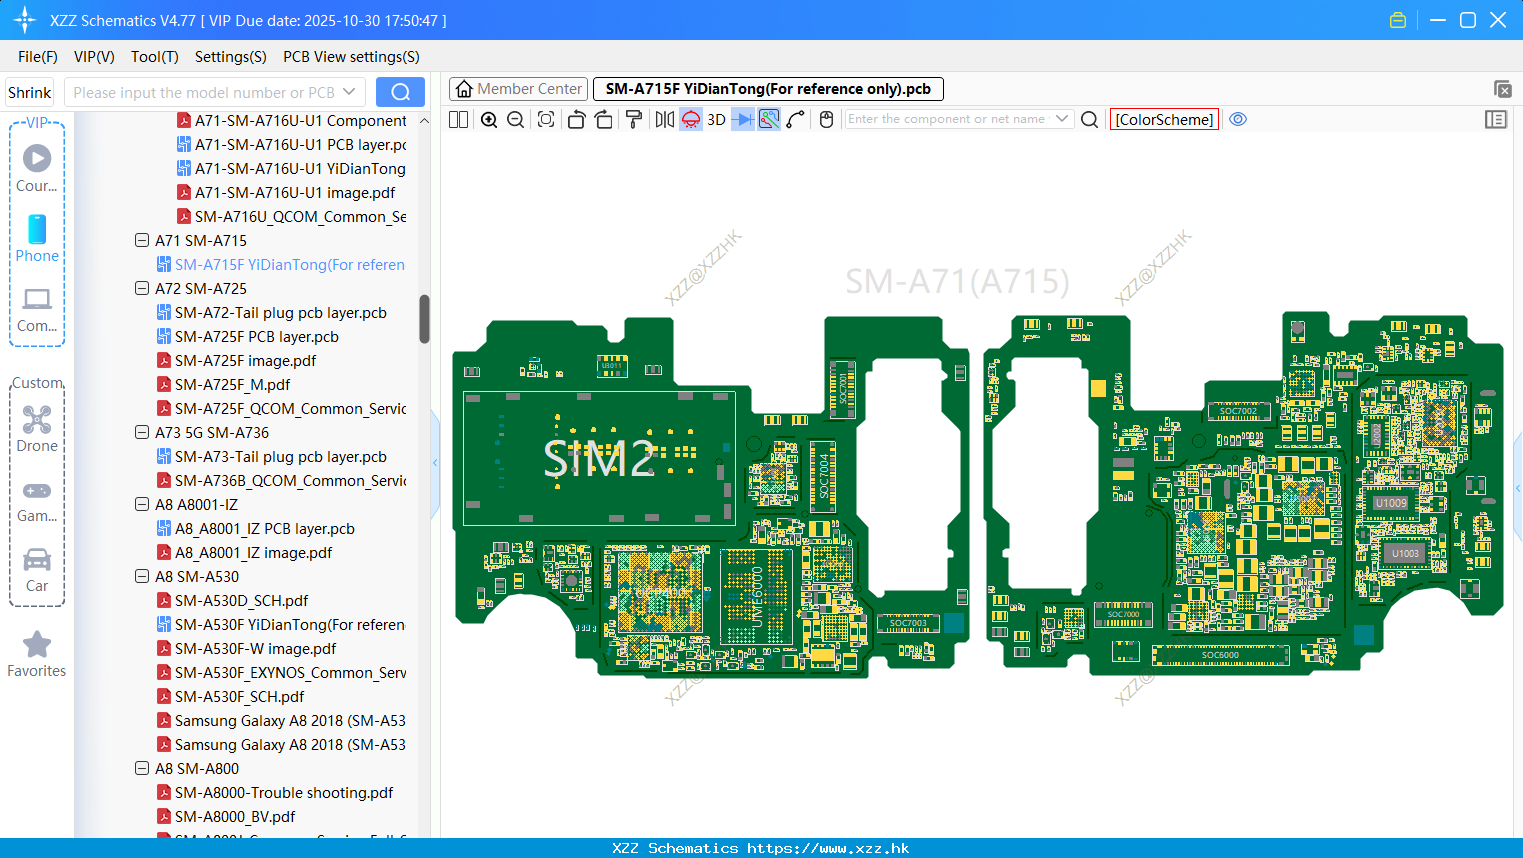Click the mouse settings icon
Viewport: 1523px width, 858px height.
pyautogui.click(x=826, y=119)
